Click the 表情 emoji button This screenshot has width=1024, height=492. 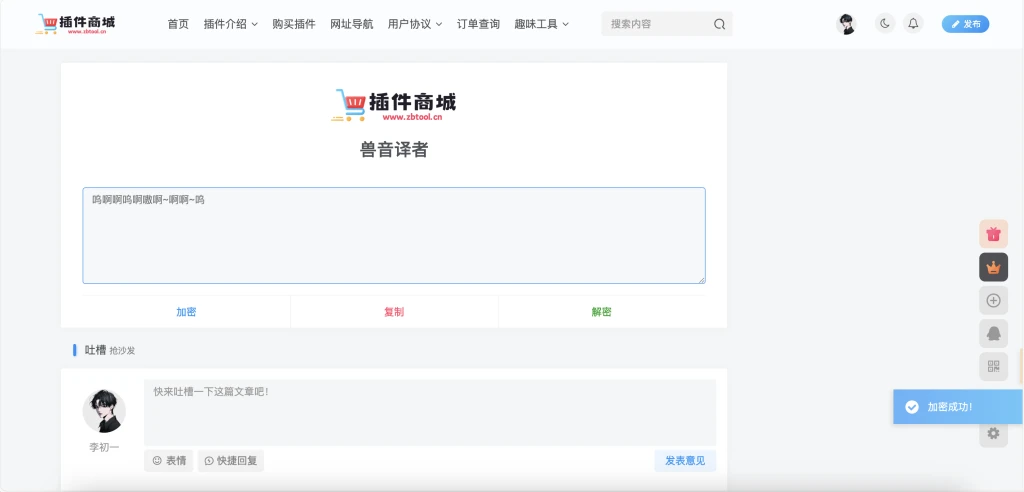pos(168,461)
